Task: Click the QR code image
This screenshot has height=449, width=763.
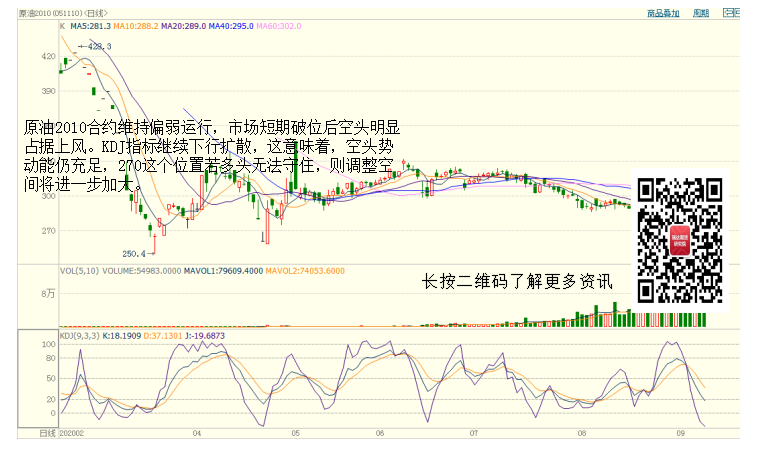Action: (680, 240)
